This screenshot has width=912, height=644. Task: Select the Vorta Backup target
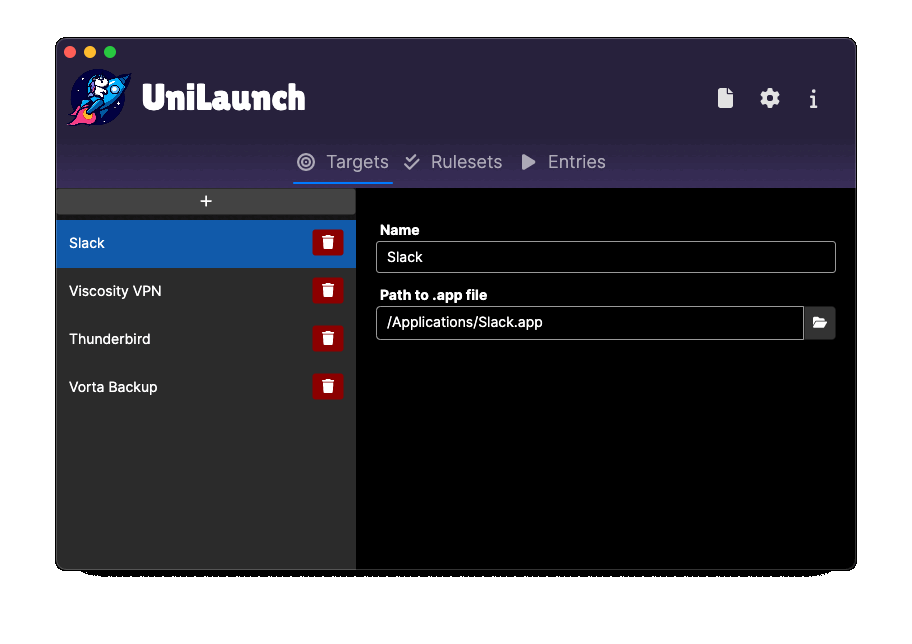click(x=206, y=387)
